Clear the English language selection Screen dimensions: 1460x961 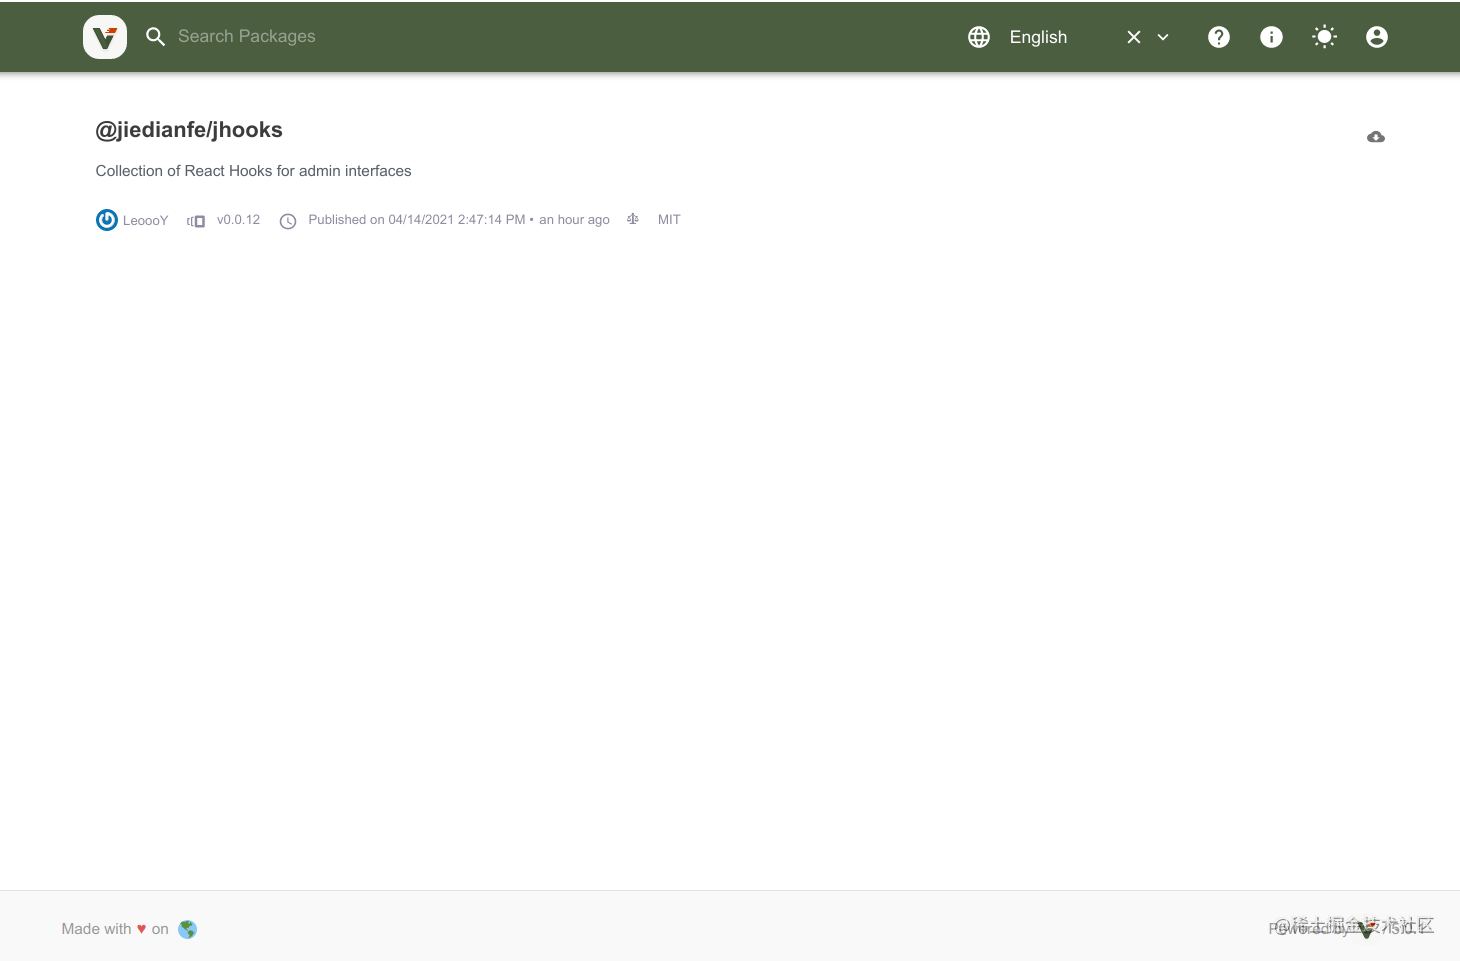pyautogui.click(x=1134, y=37)
